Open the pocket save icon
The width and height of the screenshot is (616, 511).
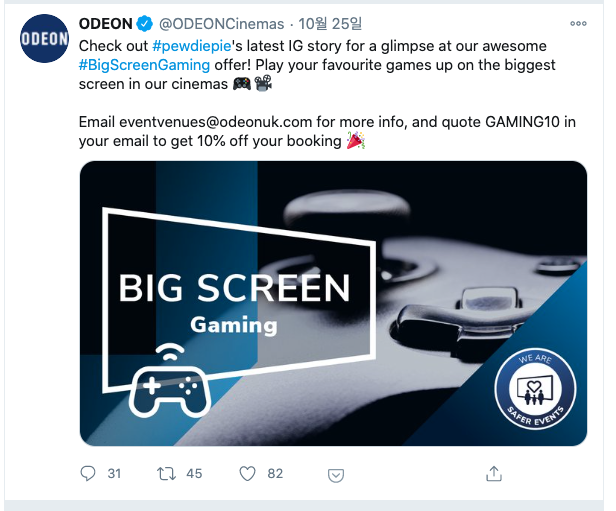pos(336,475)
